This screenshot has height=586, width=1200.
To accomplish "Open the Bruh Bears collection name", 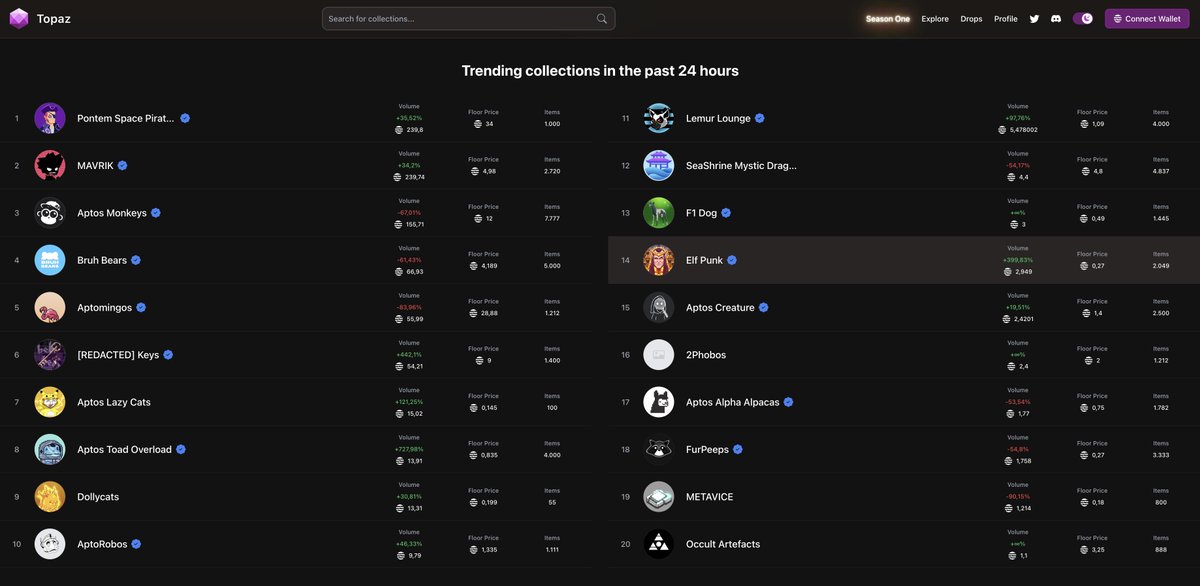I will pyautogui.click(x=102, y=260).
